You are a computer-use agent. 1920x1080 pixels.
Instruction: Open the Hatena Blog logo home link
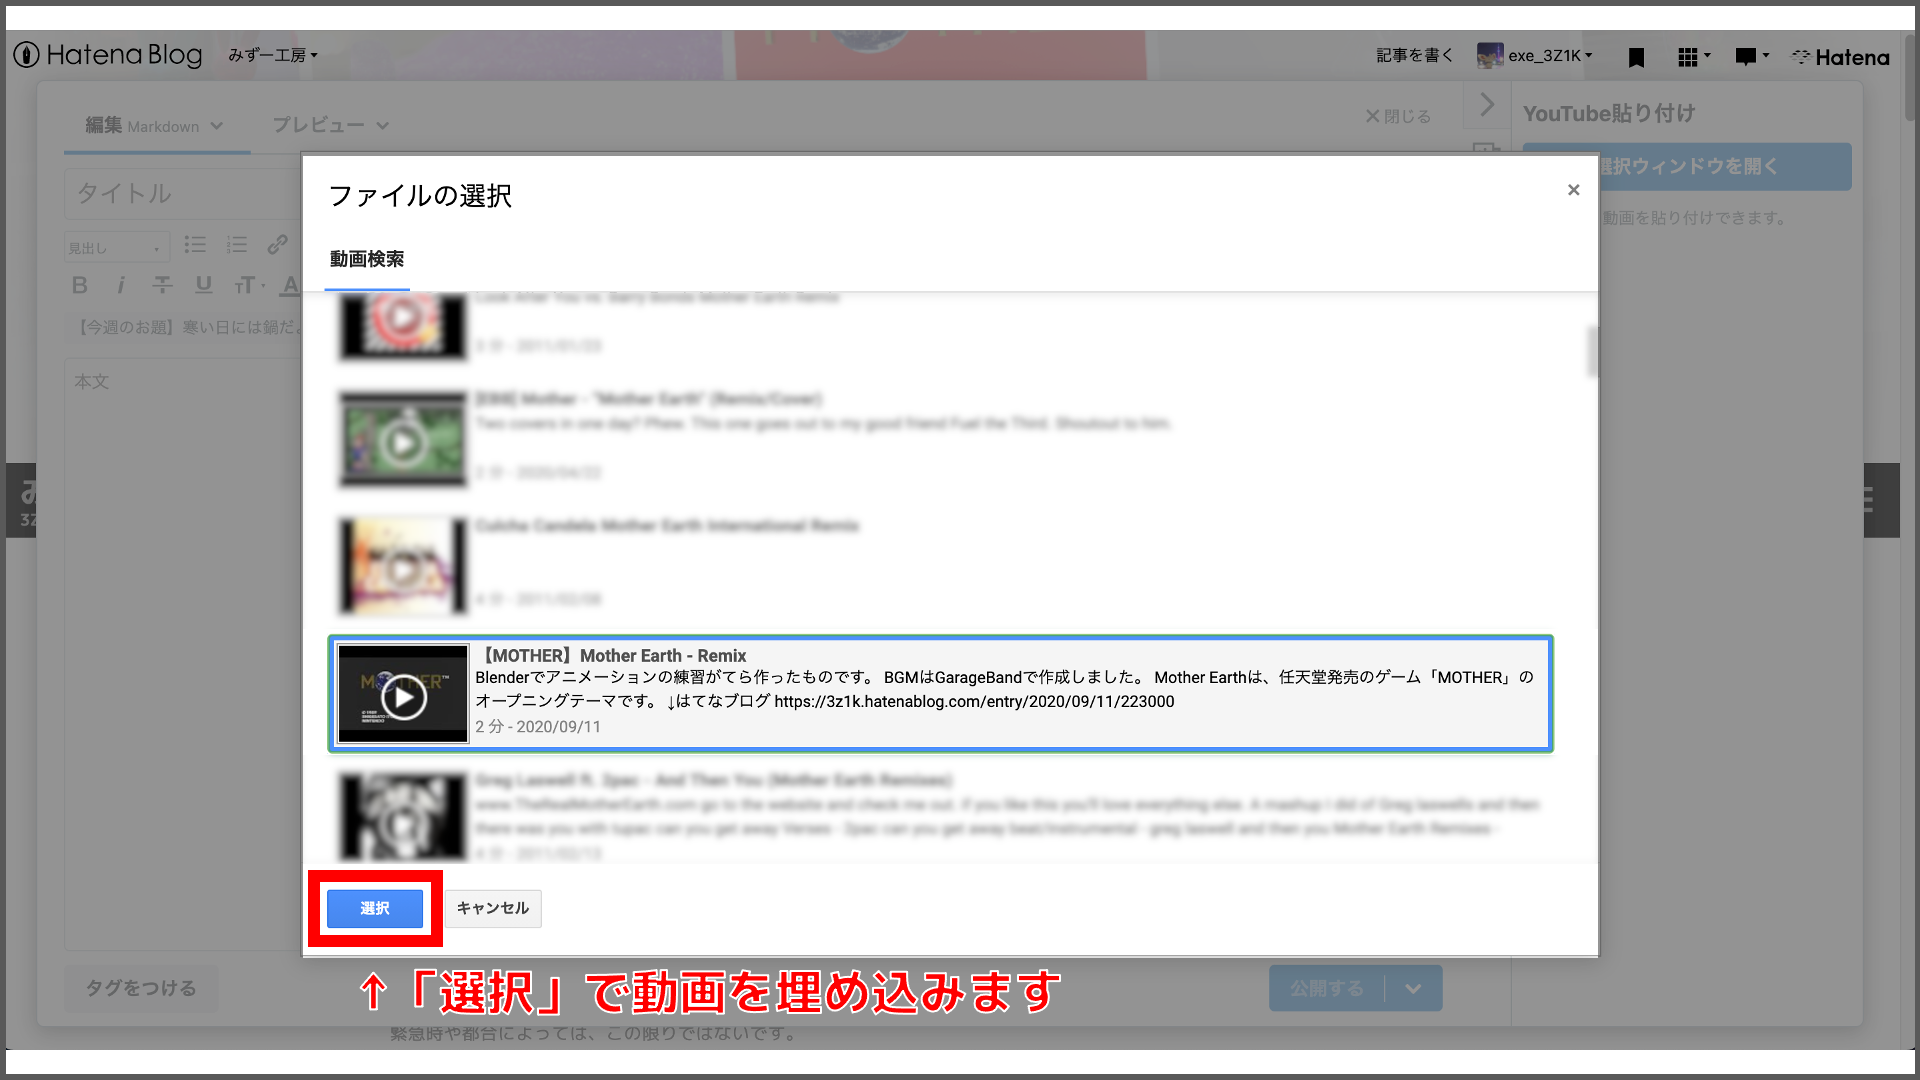(x=108, y=55)
